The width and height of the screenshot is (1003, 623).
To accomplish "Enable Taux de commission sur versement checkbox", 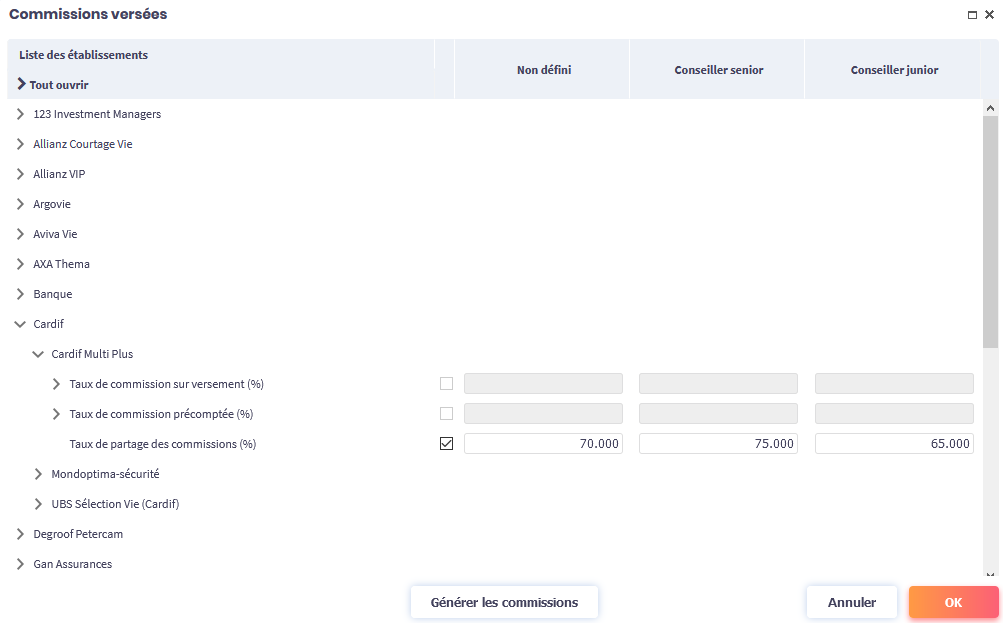I will tap(446, 384).
